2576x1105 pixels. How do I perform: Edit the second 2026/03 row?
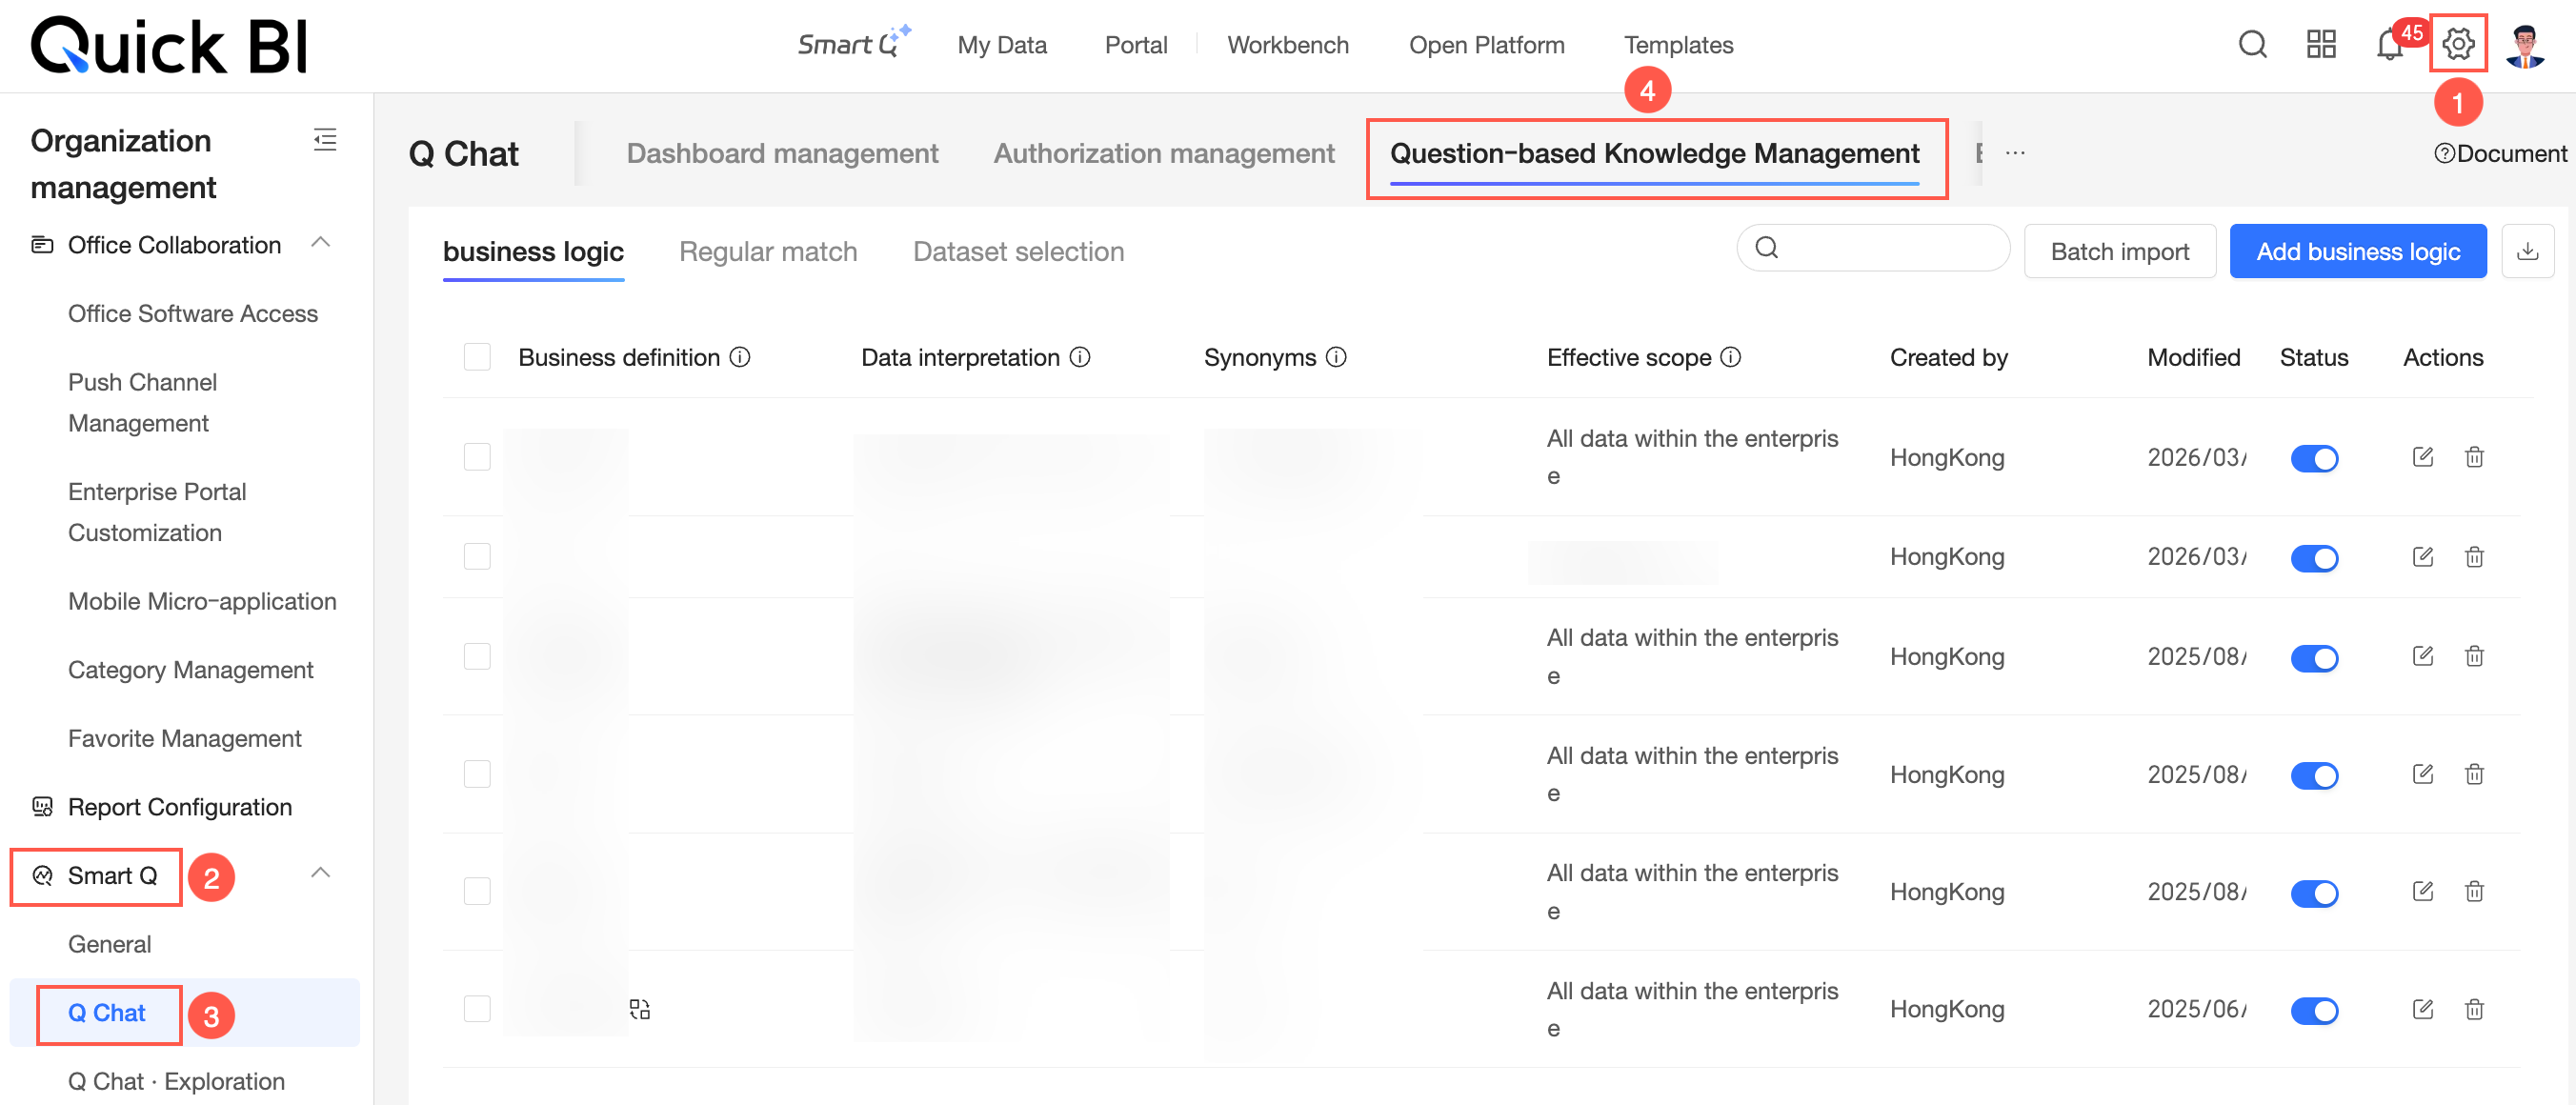pos(2422,556)
